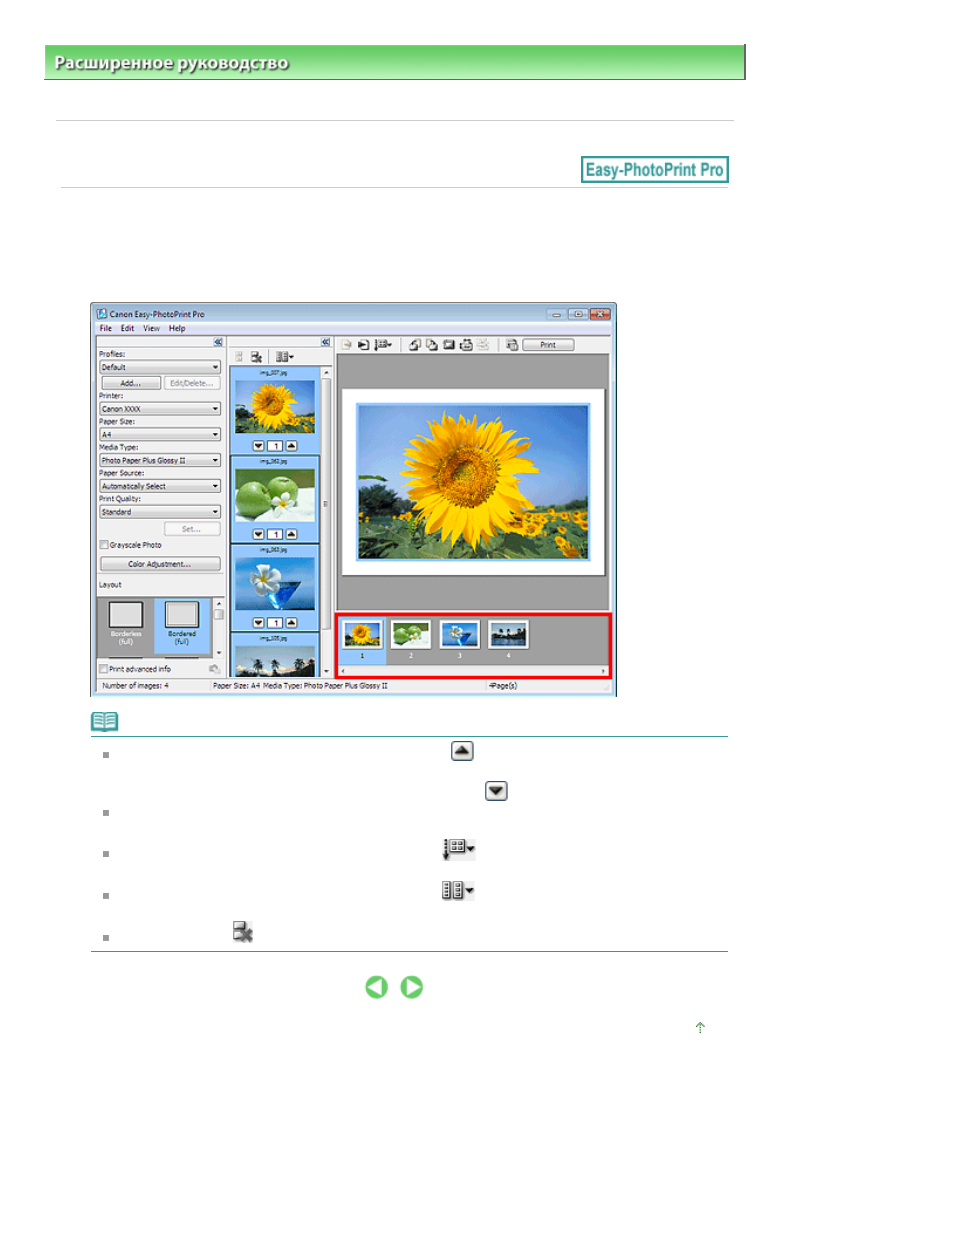
Task: Open the Edit menu
Action: 127,328
